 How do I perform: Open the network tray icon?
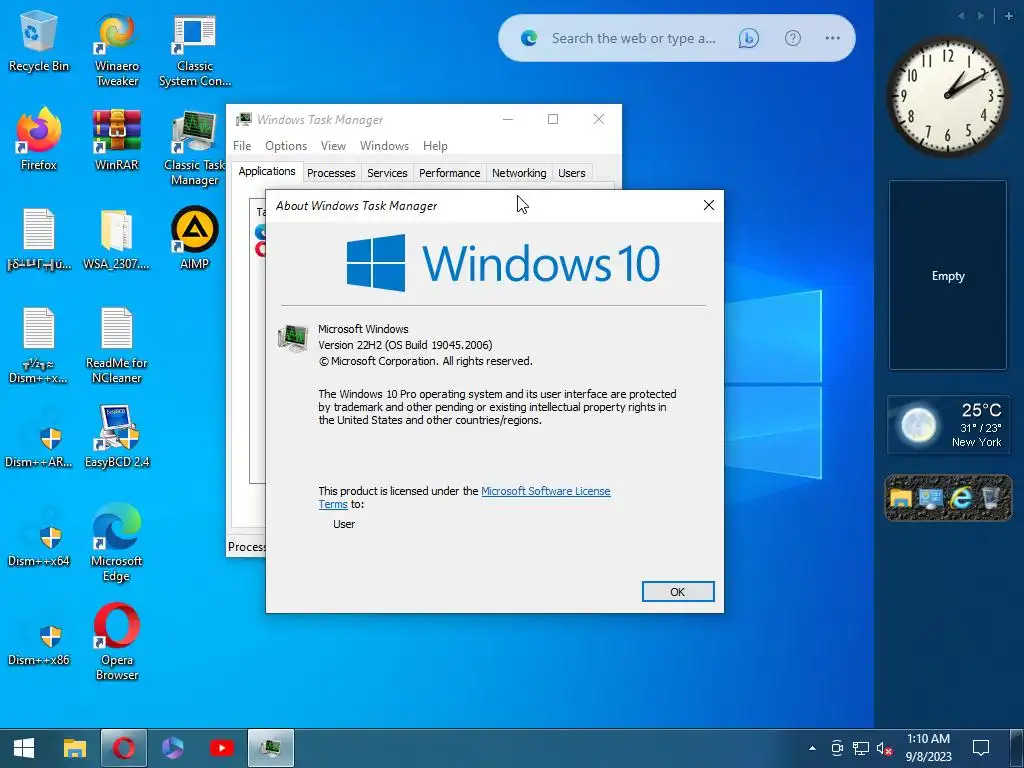tap(861, 748)
